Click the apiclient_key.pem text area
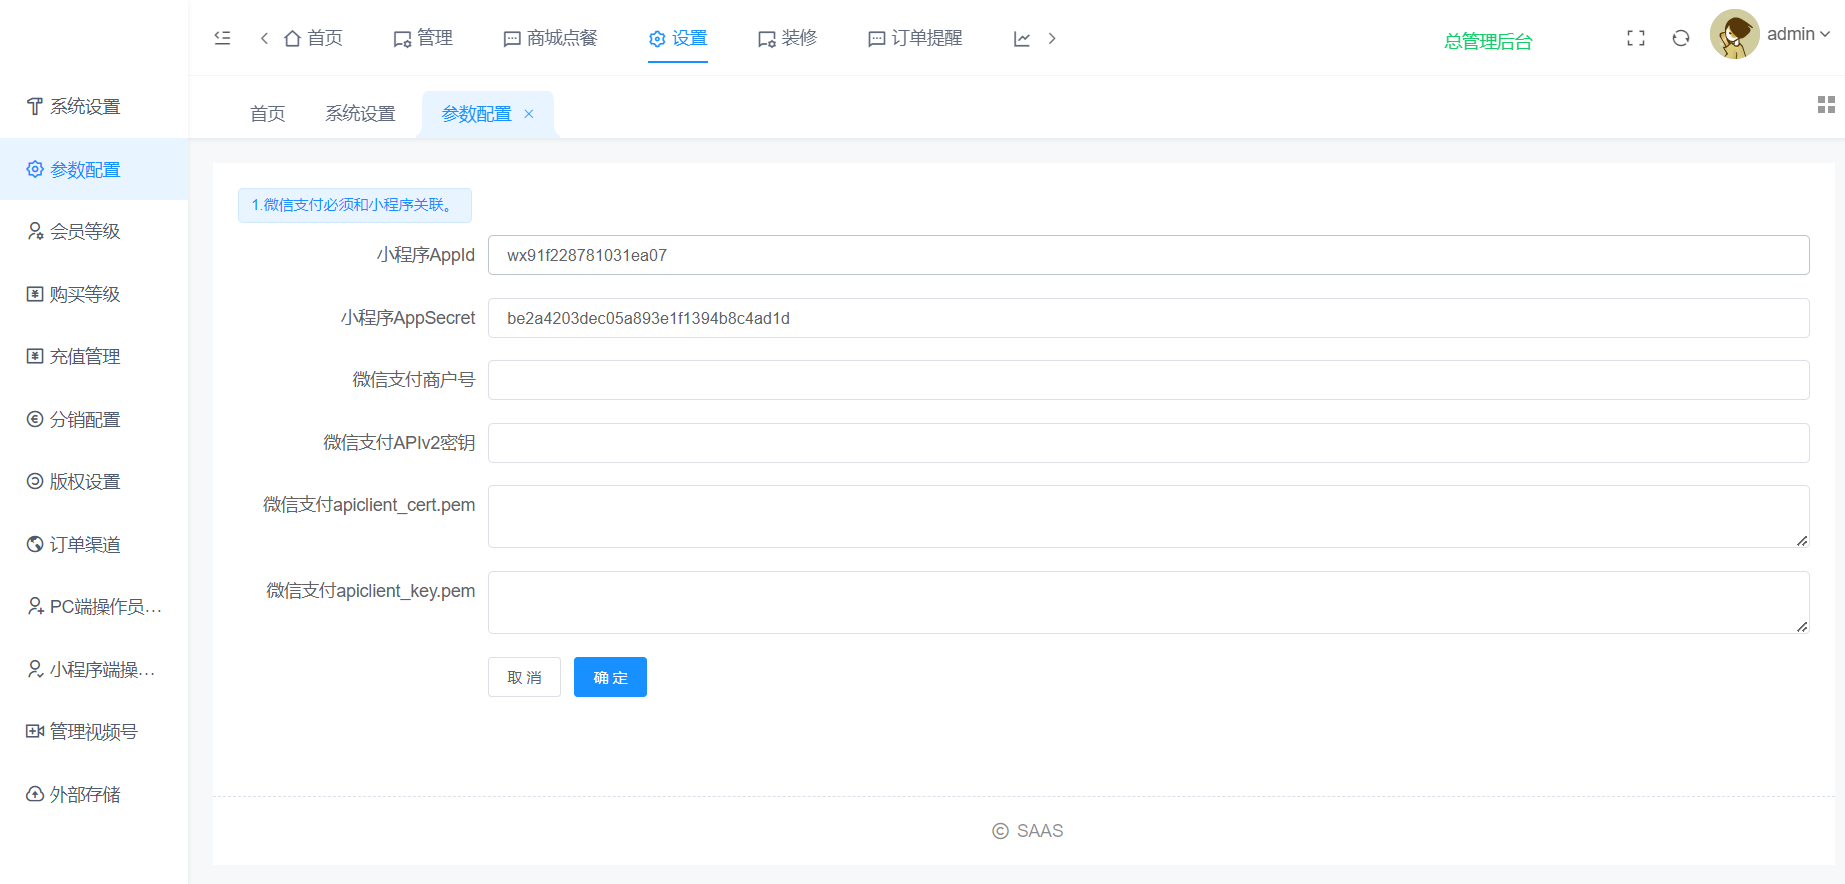This screenshot has height=884, width=1845. pos(1148,602)
